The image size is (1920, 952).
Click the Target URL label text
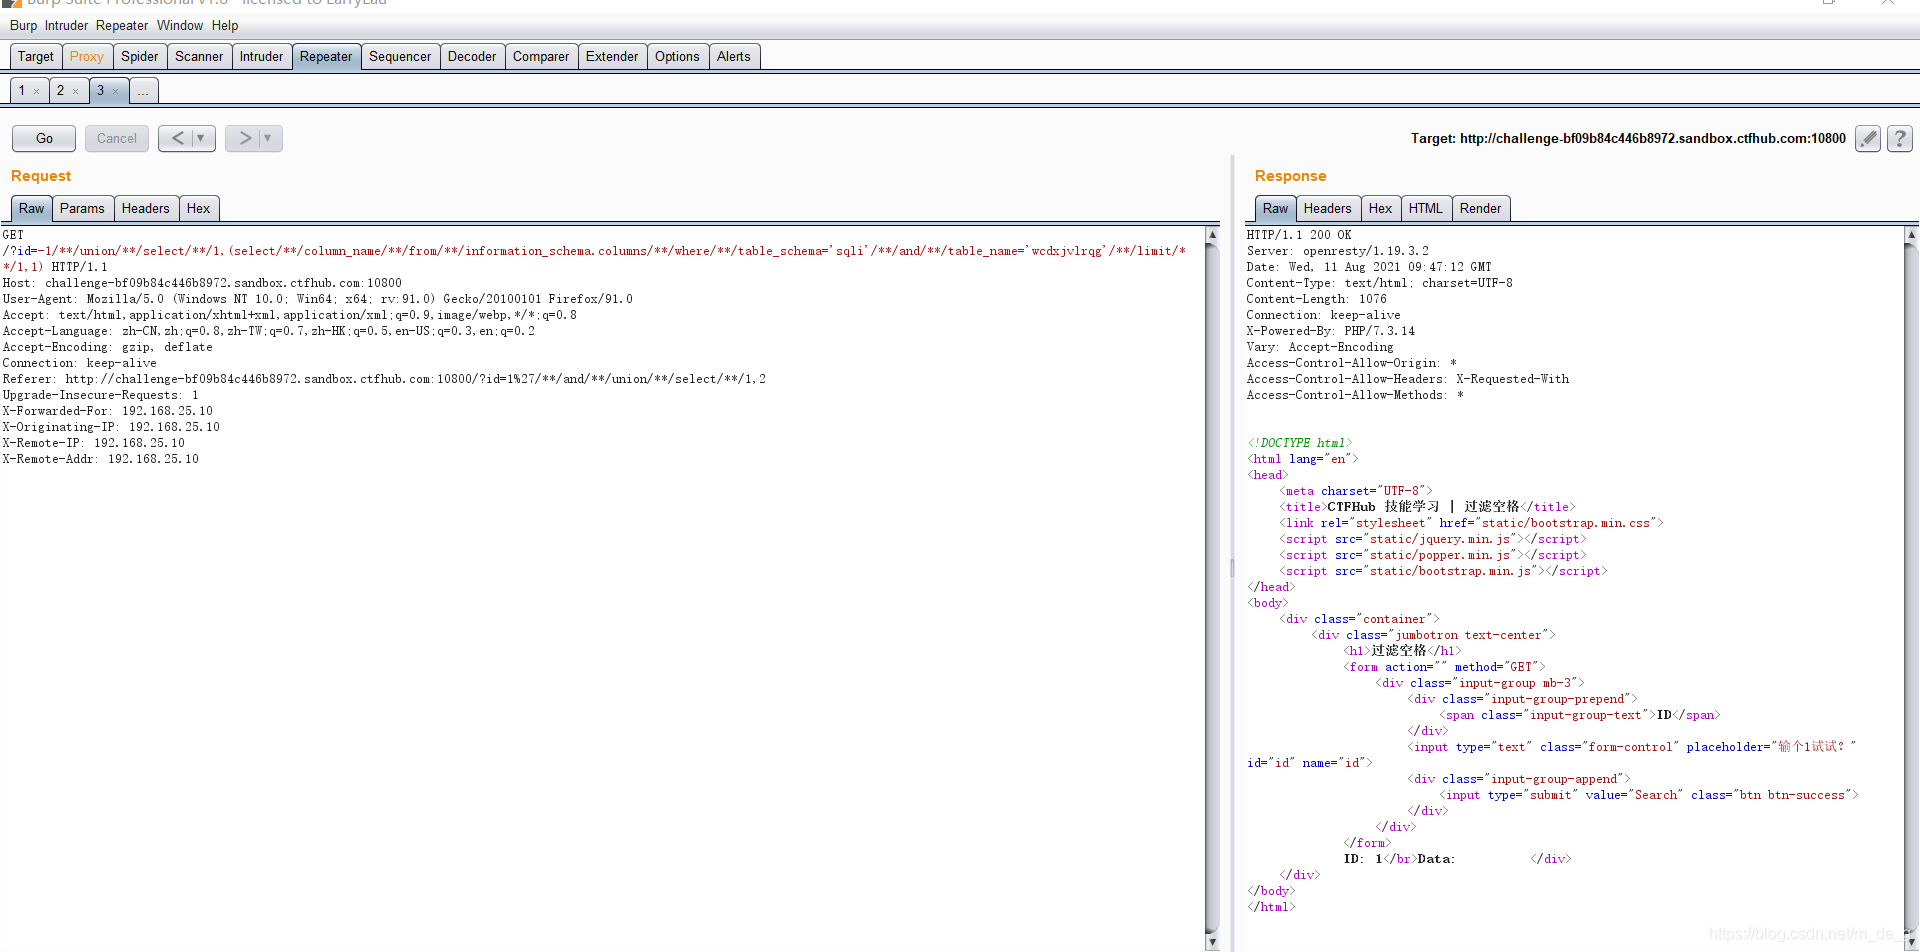click(1628, 138)
